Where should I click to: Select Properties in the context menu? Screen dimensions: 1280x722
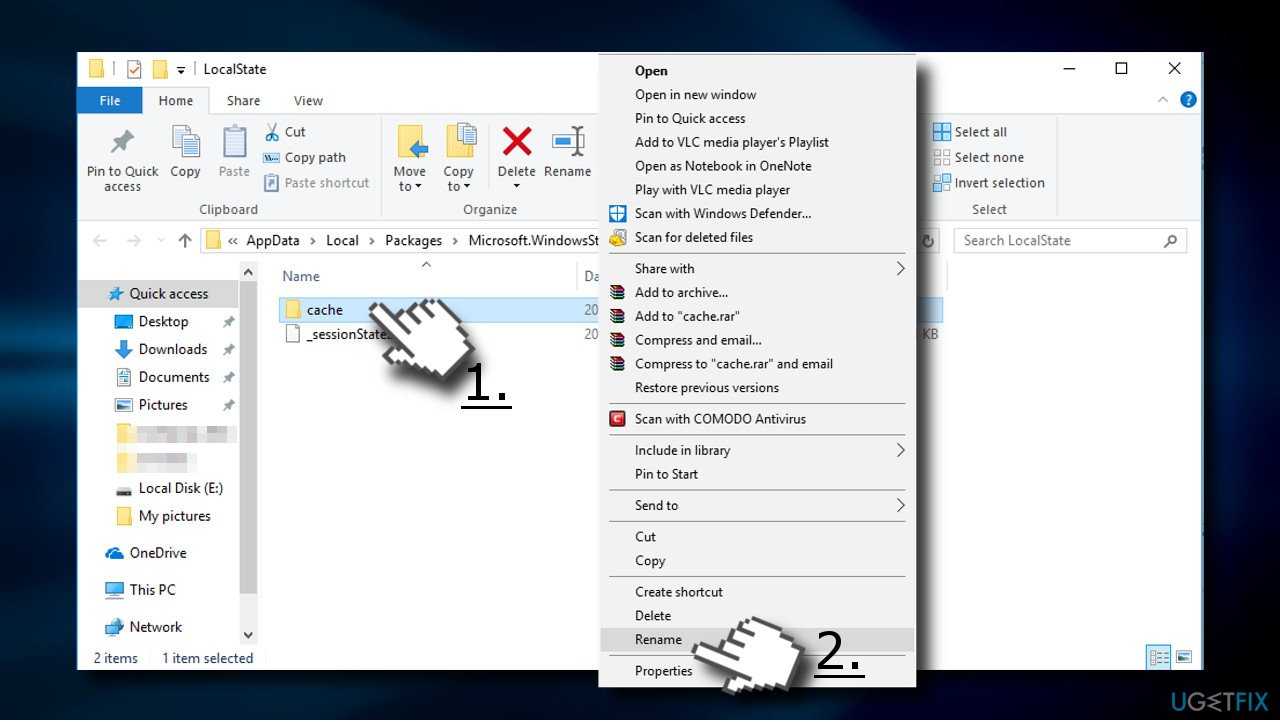663,671
